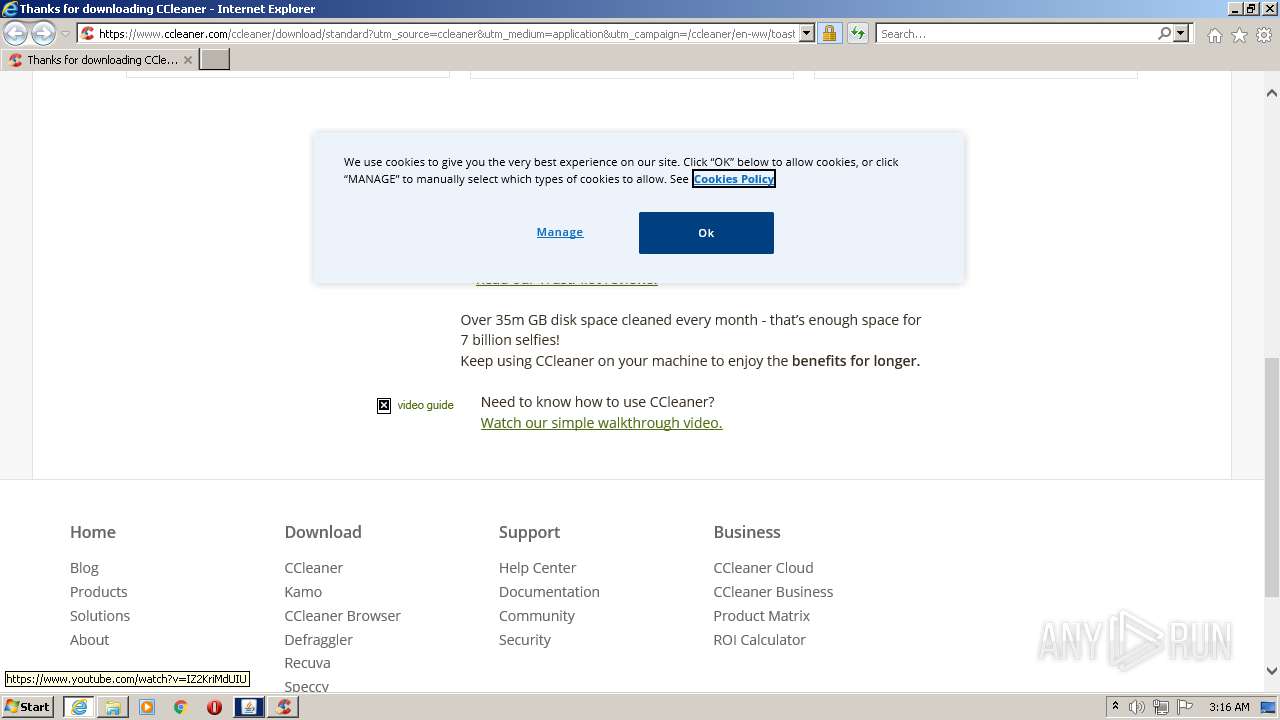The image size is (1280, 720).
Task: Open the CCleaner Cloud footer link
Action: 763,568
